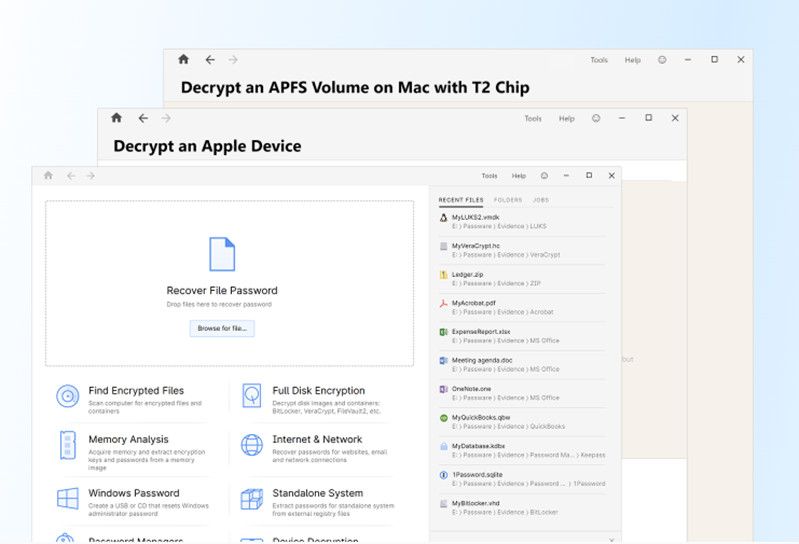This screenshot has width=799, height=544.
Task: Click the Standalone System cube icon
Action: click(x=252, y=499)
